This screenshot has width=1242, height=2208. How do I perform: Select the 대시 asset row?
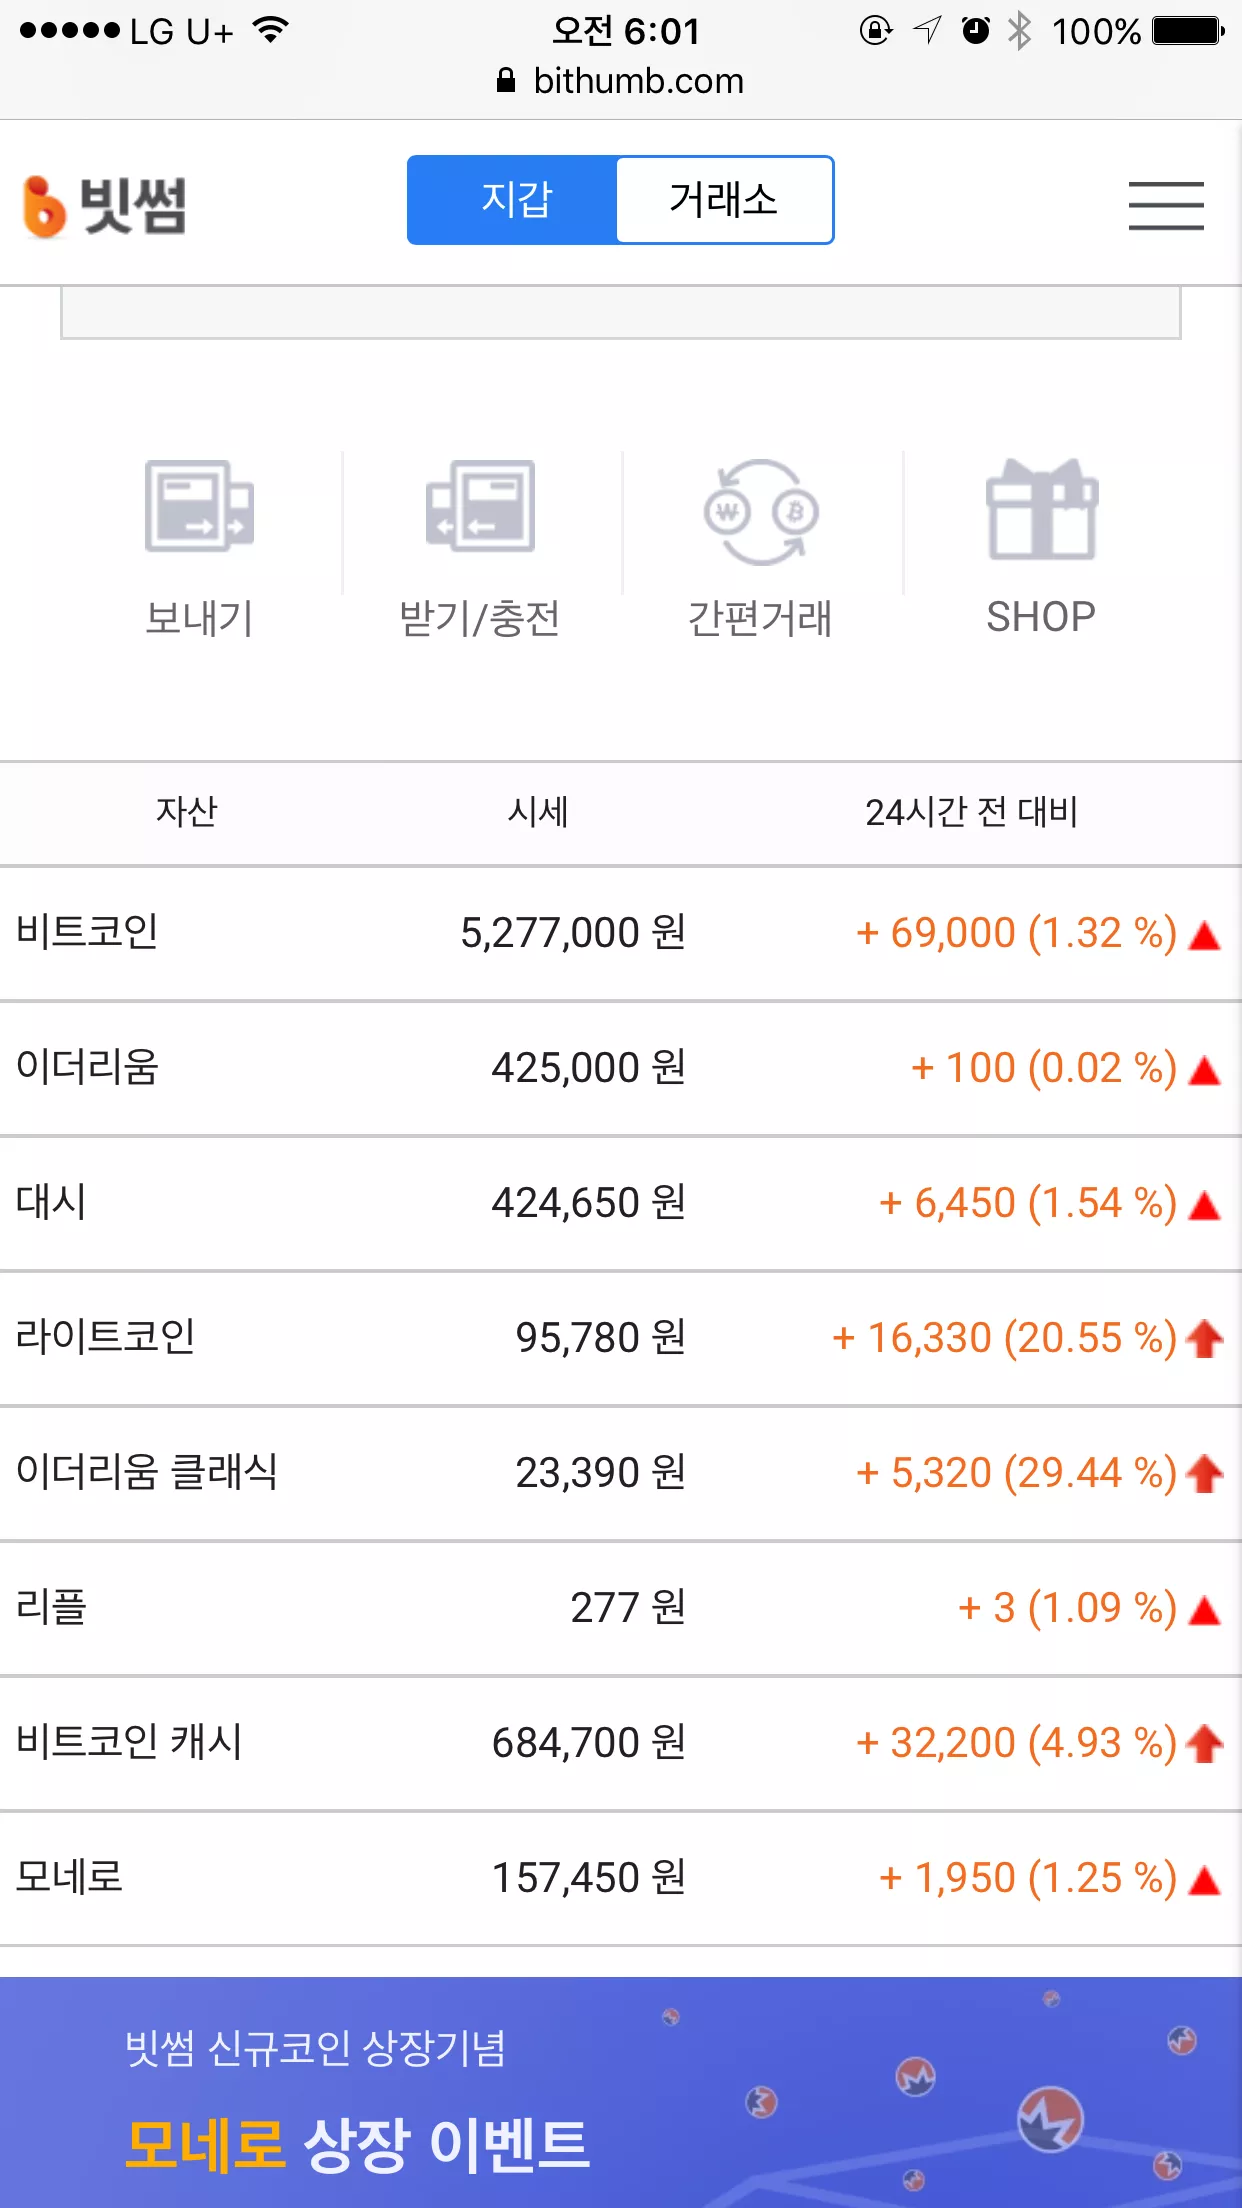coord(621,1203)
